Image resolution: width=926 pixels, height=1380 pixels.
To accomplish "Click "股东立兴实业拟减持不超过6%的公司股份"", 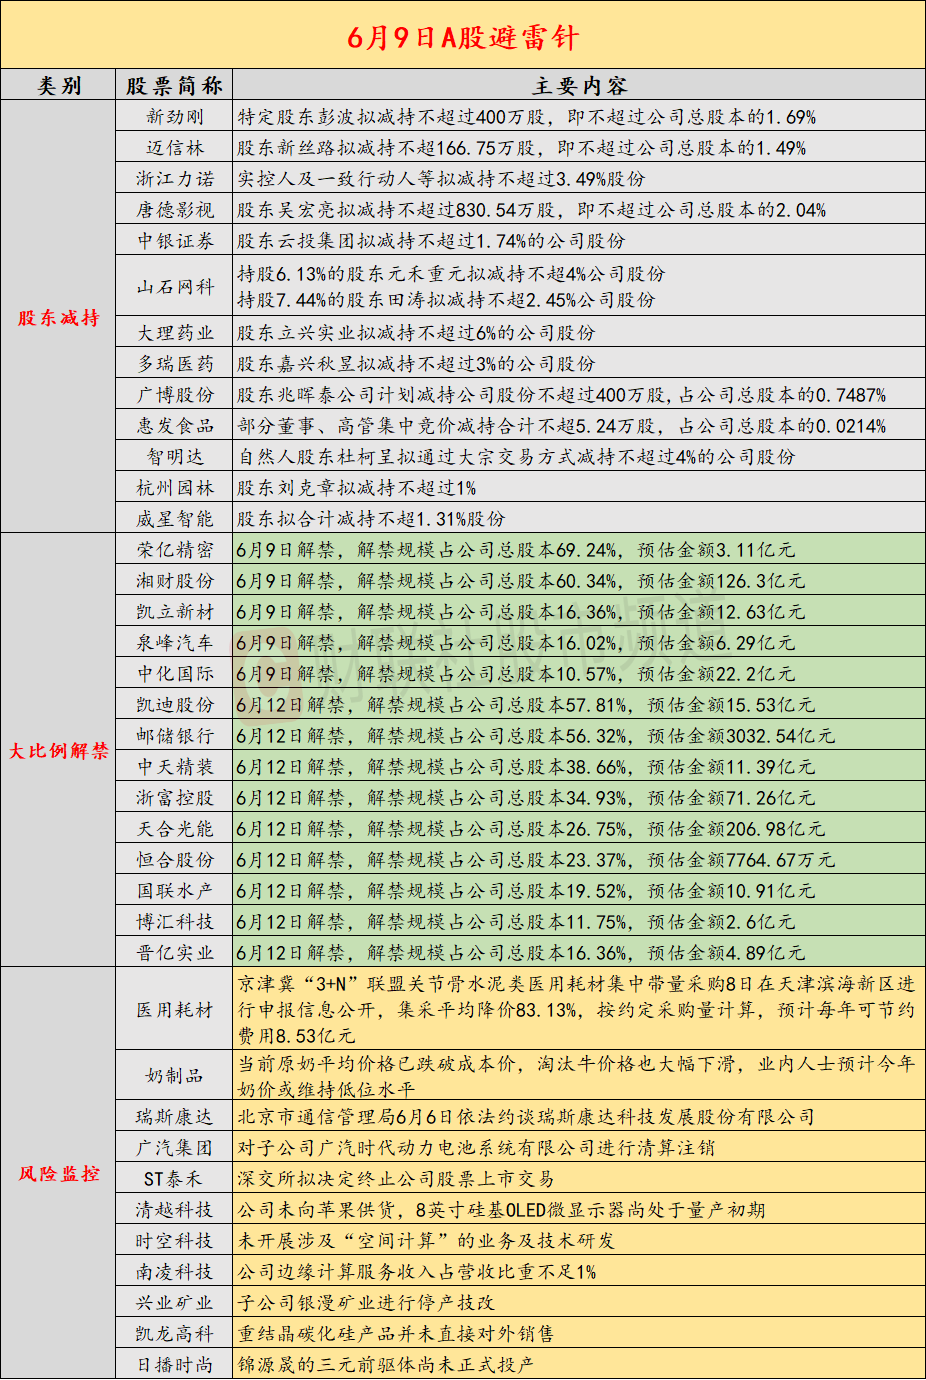I will click(416, 333).
